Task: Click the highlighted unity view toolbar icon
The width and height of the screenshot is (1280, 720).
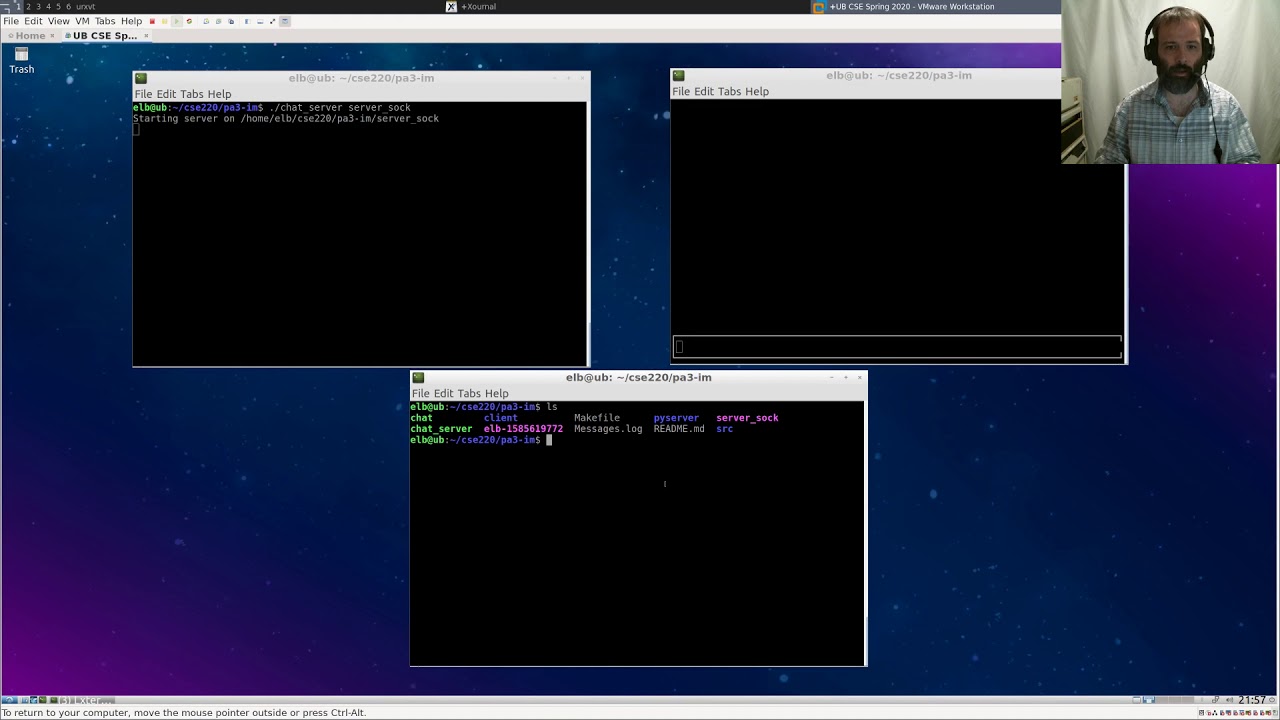Action: (285, 21)
